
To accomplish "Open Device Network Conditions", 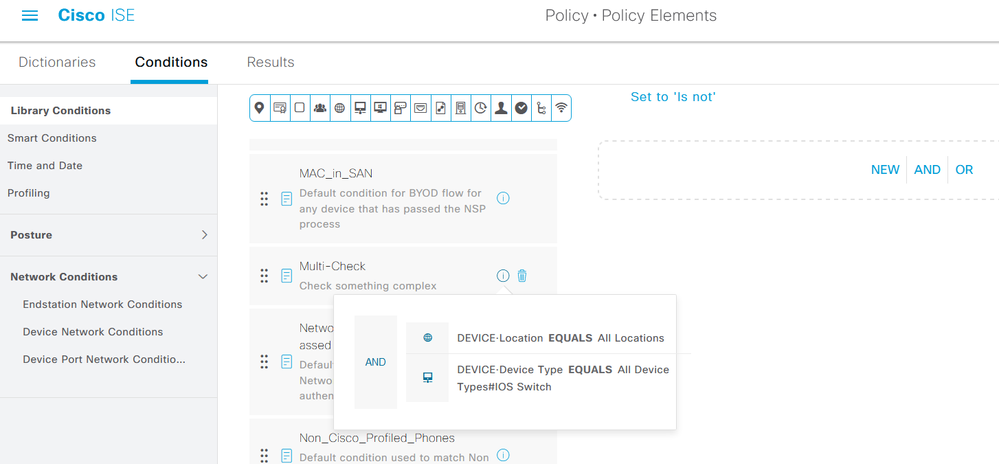I will (93, 331).
